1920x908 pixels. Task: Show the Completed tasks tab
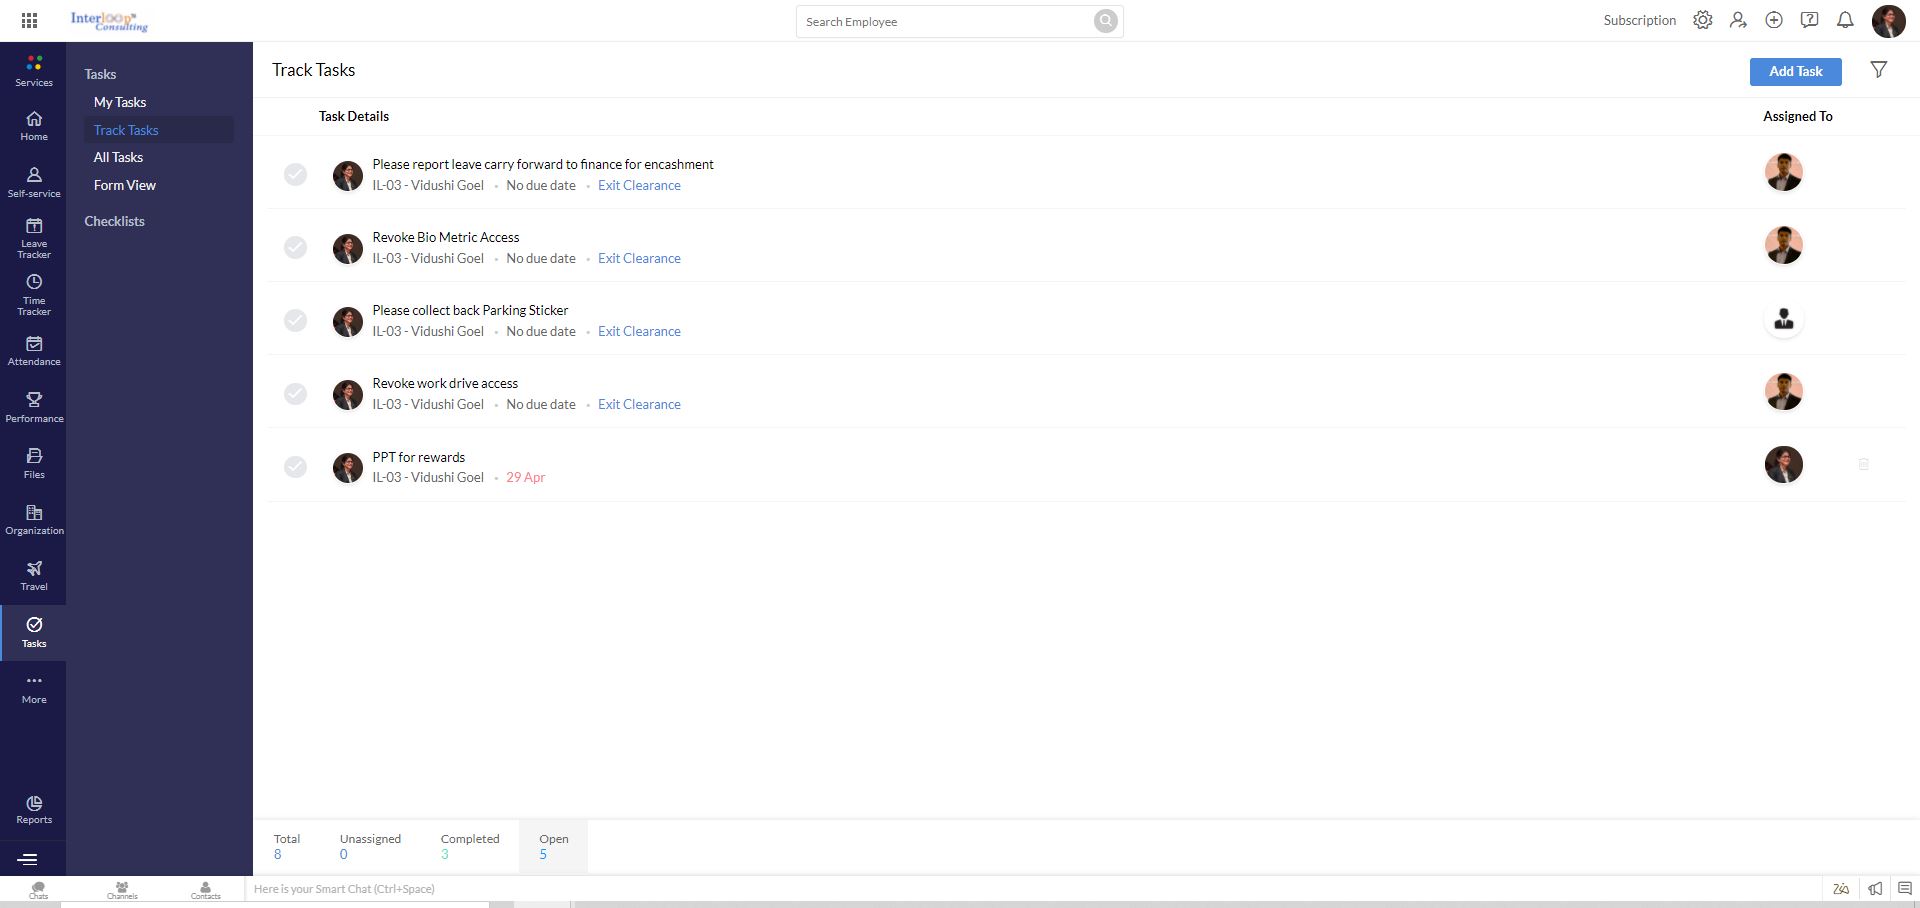(x=469, y=846)
